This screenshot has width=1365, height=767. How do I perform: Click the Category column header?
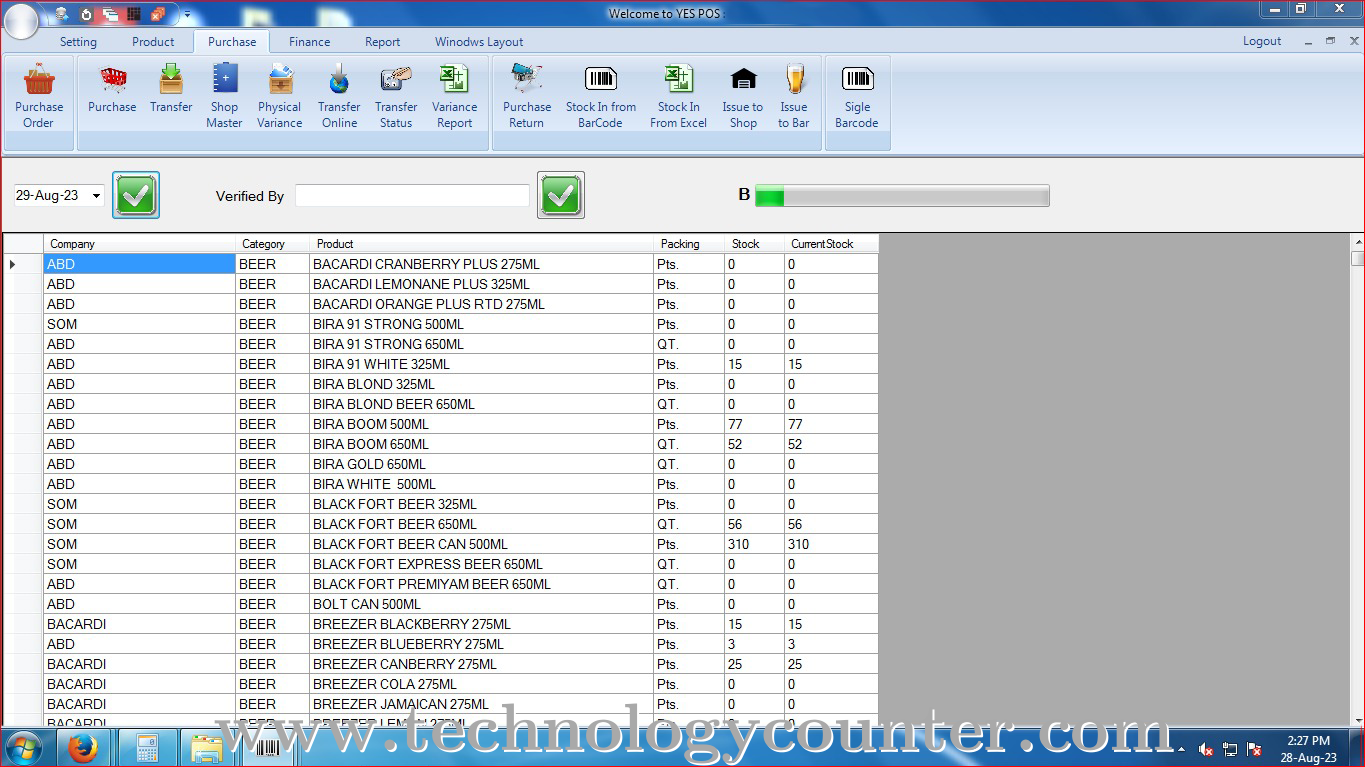coord(273,244)
